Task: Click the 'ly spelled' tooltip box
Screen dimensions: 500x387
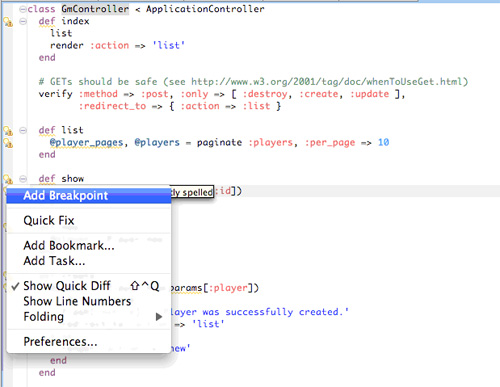Action: 192,192
